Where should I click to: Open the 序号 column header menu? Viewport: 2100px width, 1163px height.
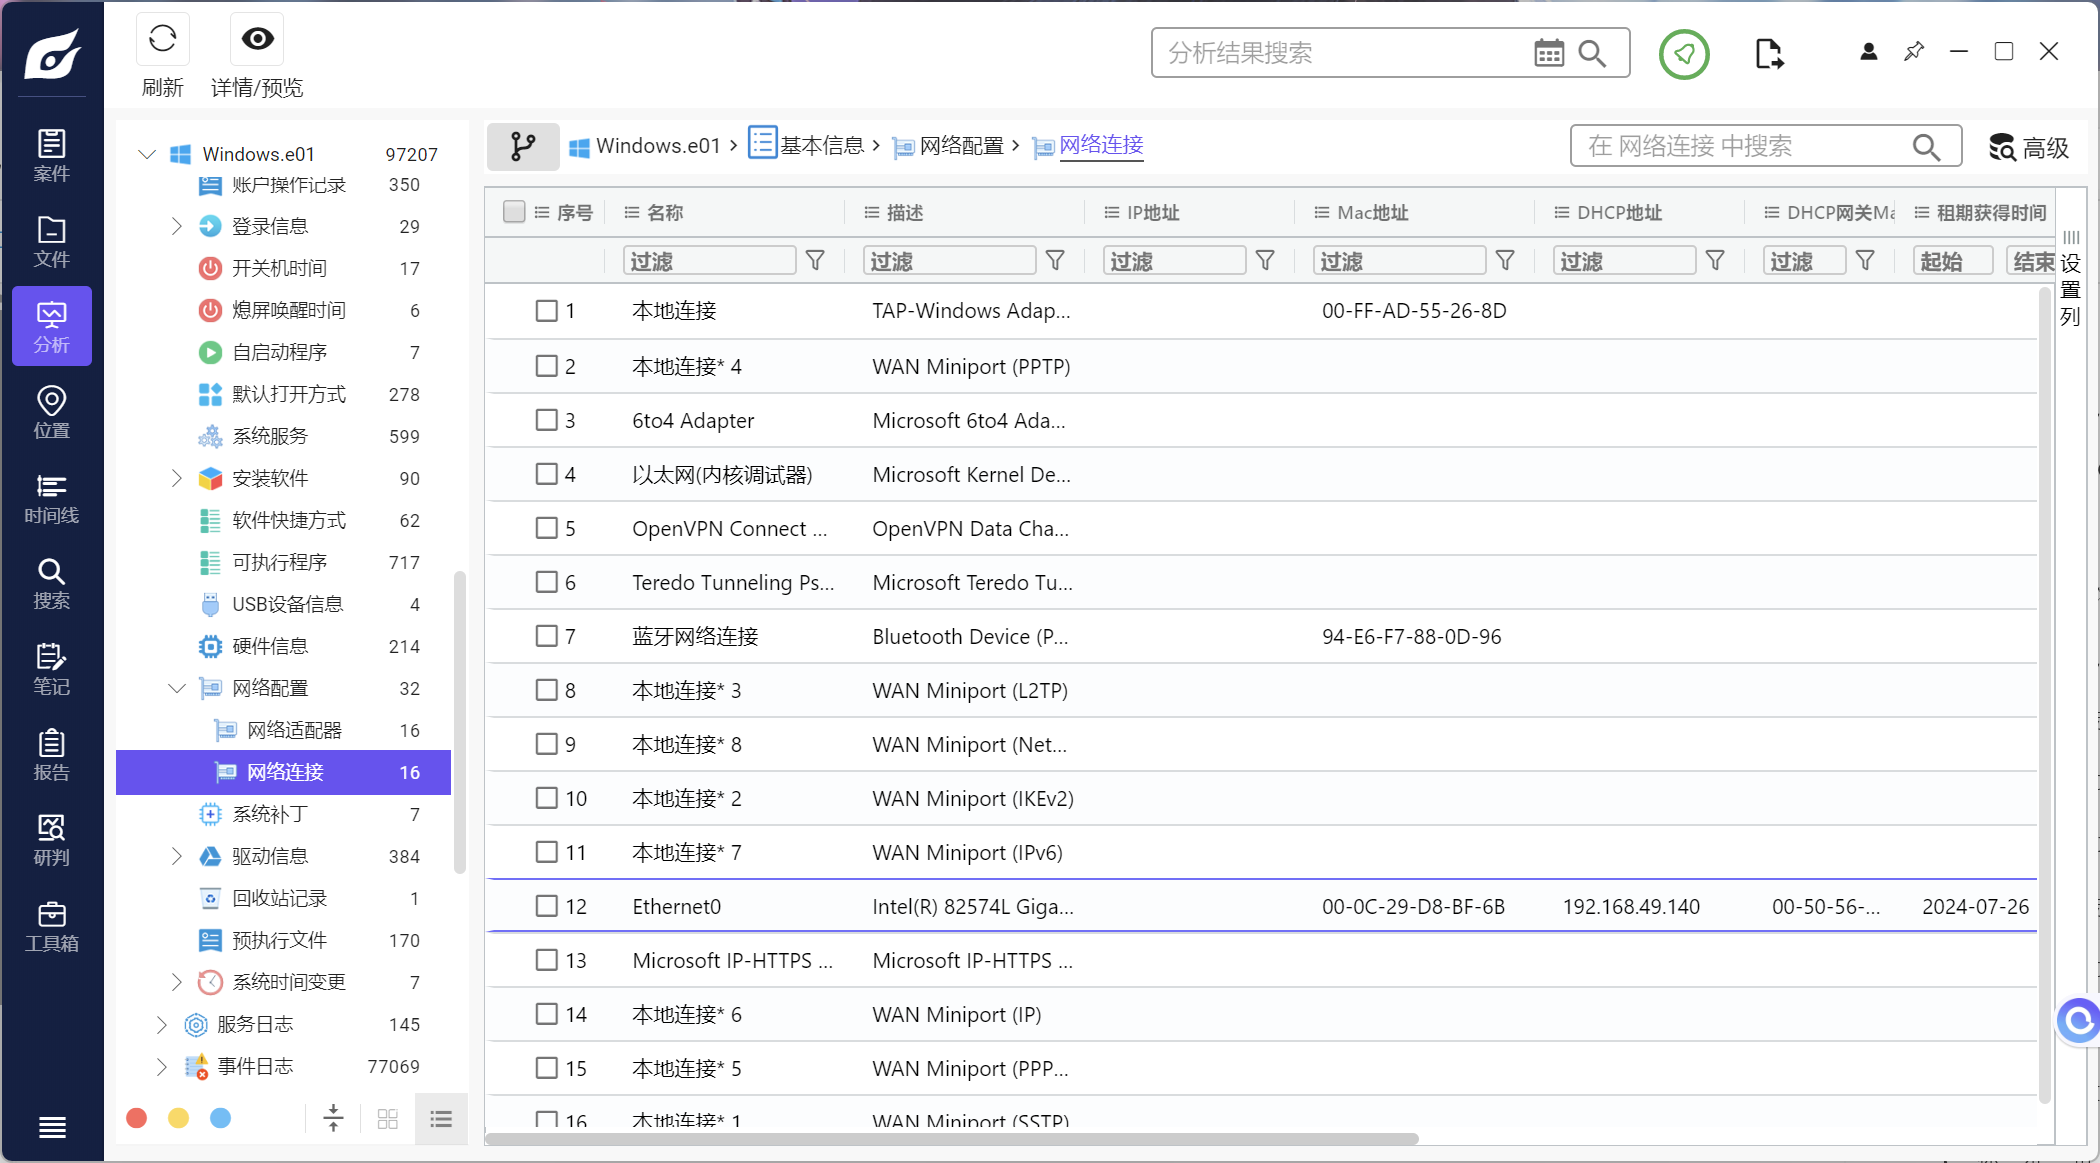coord(542,212)
